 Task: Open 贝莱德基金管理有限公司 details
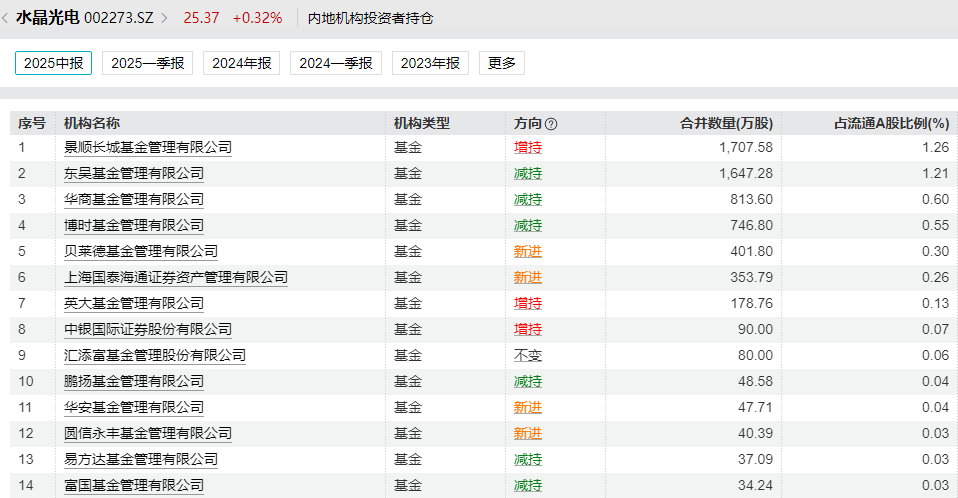pos(141,251)
